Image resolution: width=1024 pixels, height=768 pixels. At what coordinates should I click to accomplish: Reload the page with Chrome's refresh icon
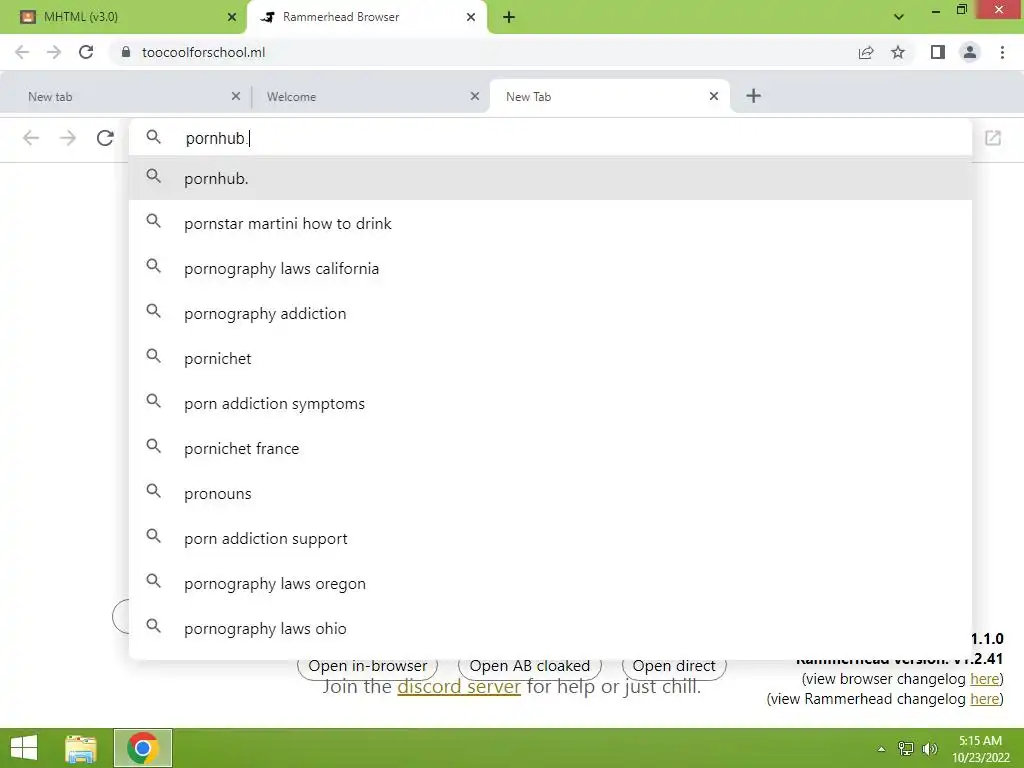click(86, 52)
